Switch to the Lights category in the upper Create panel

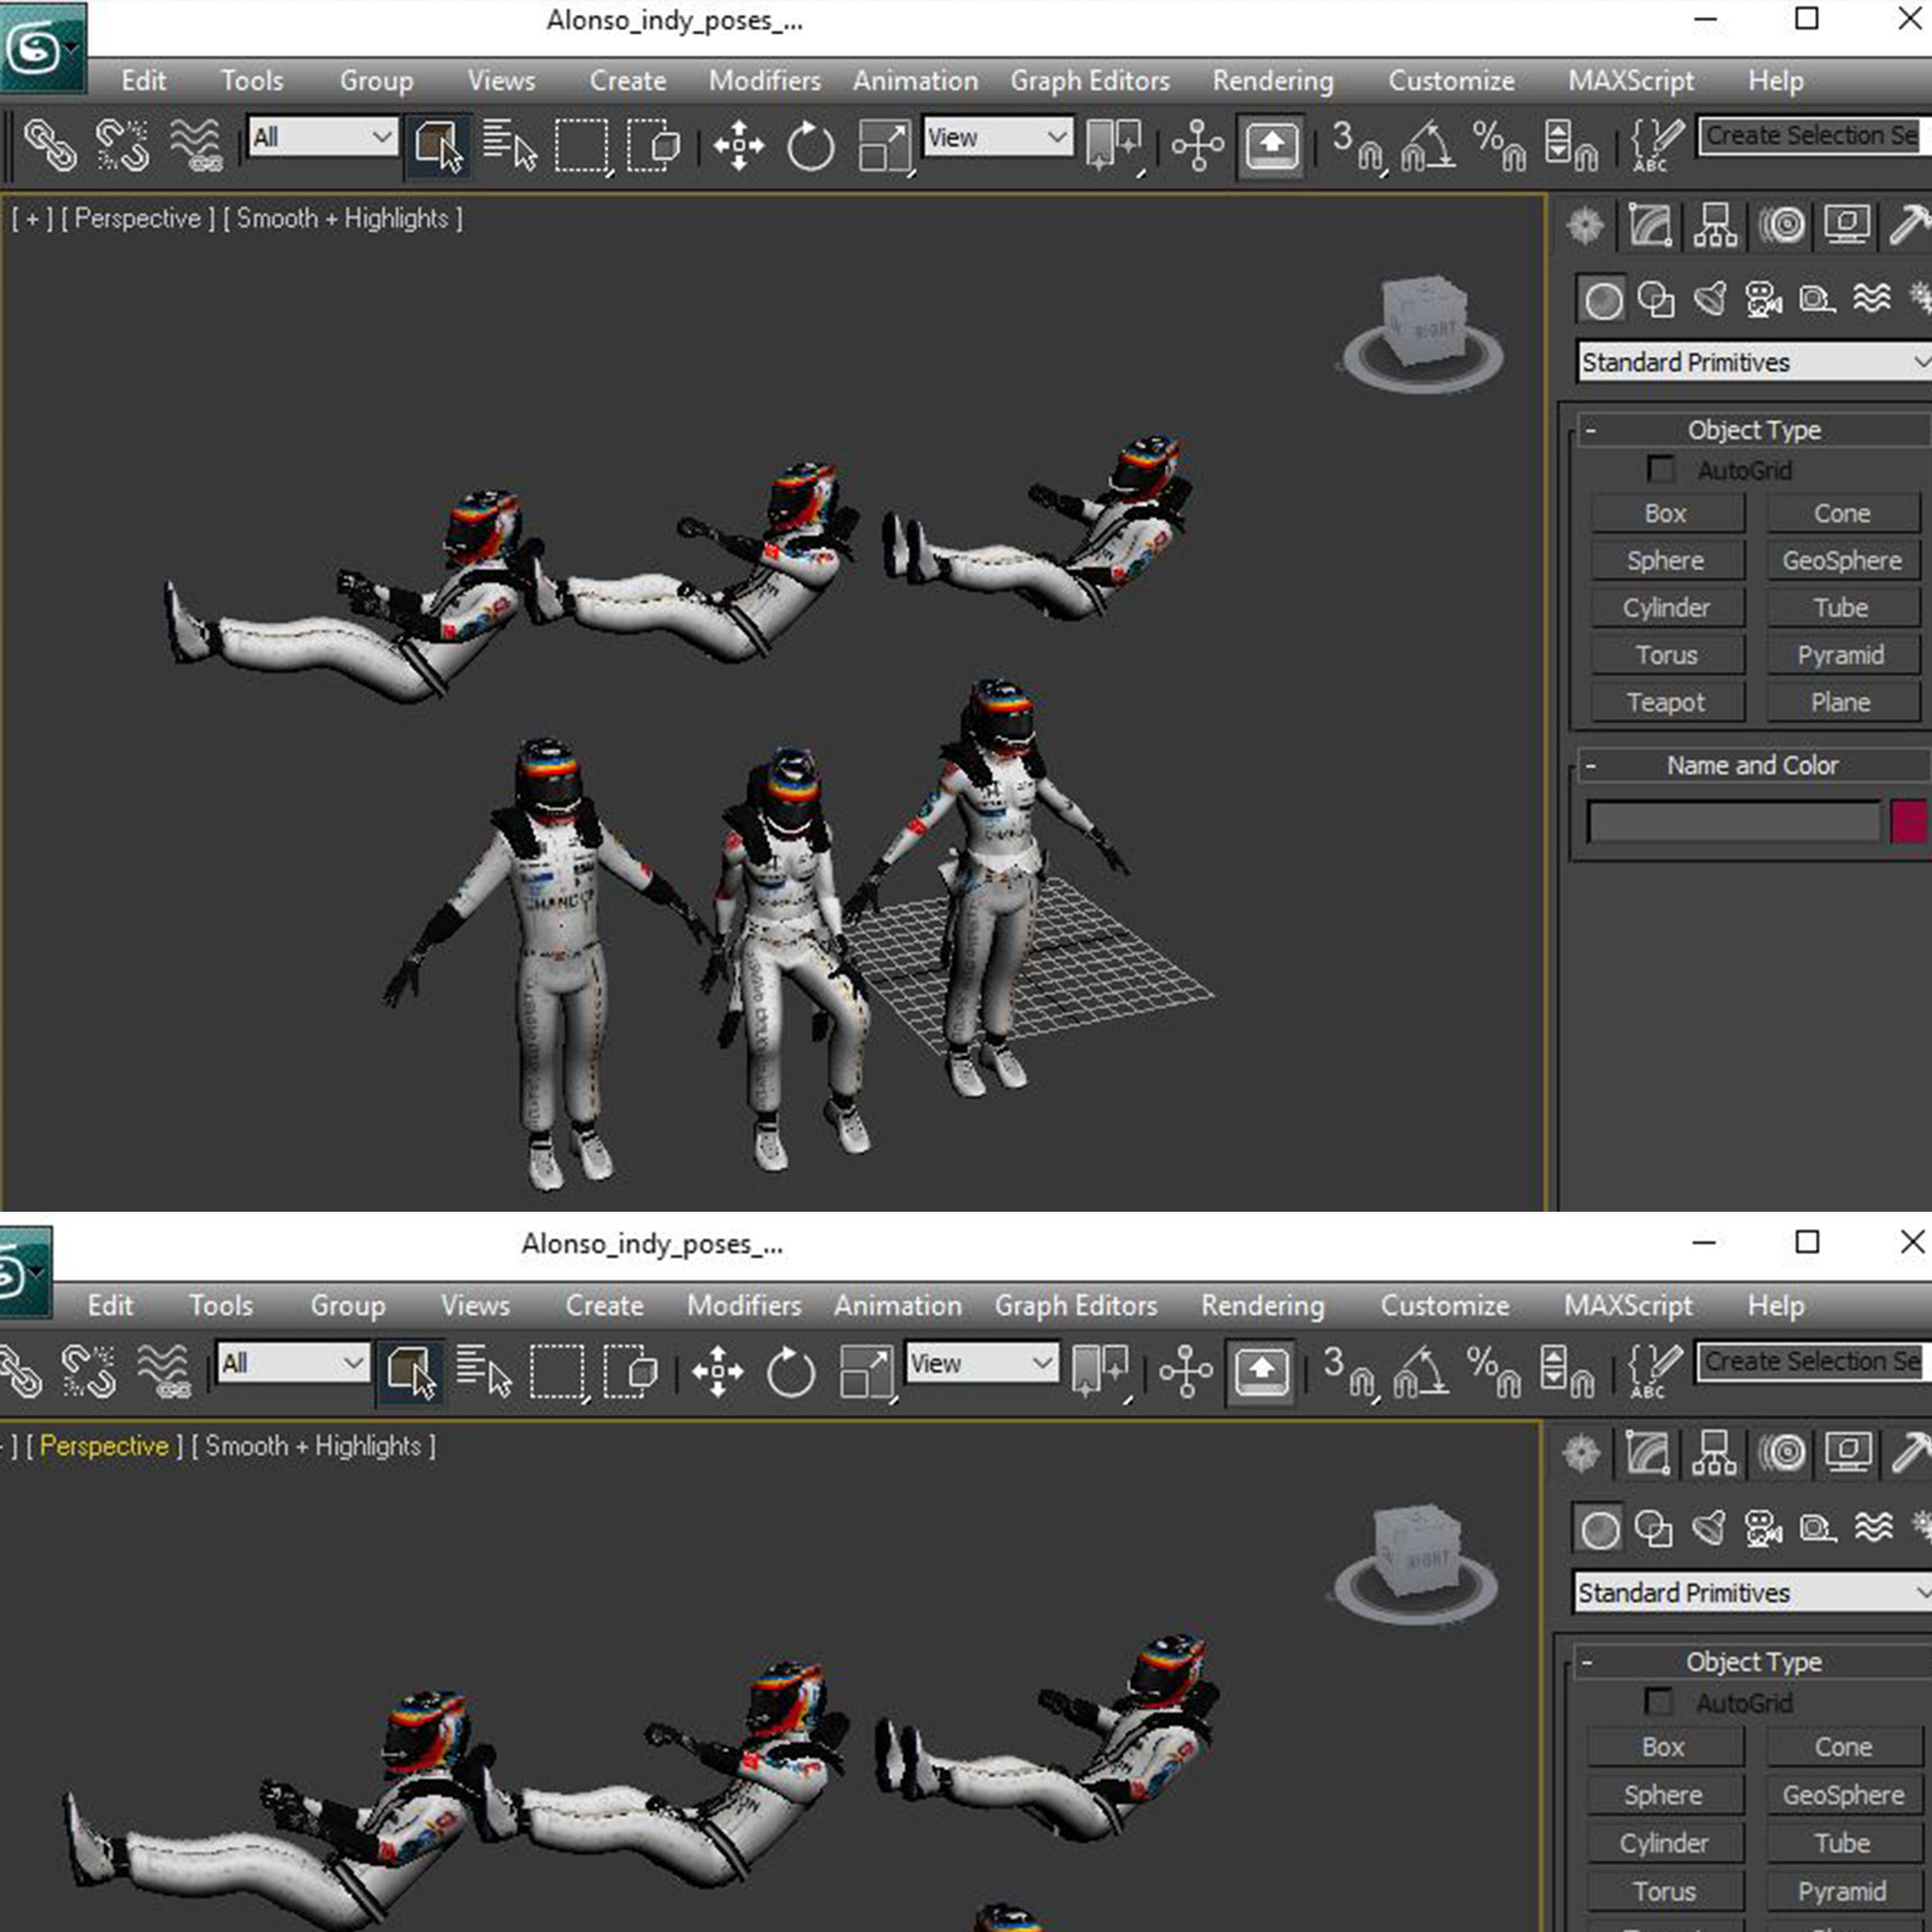pyautogui.click(x=1710, y=299)
